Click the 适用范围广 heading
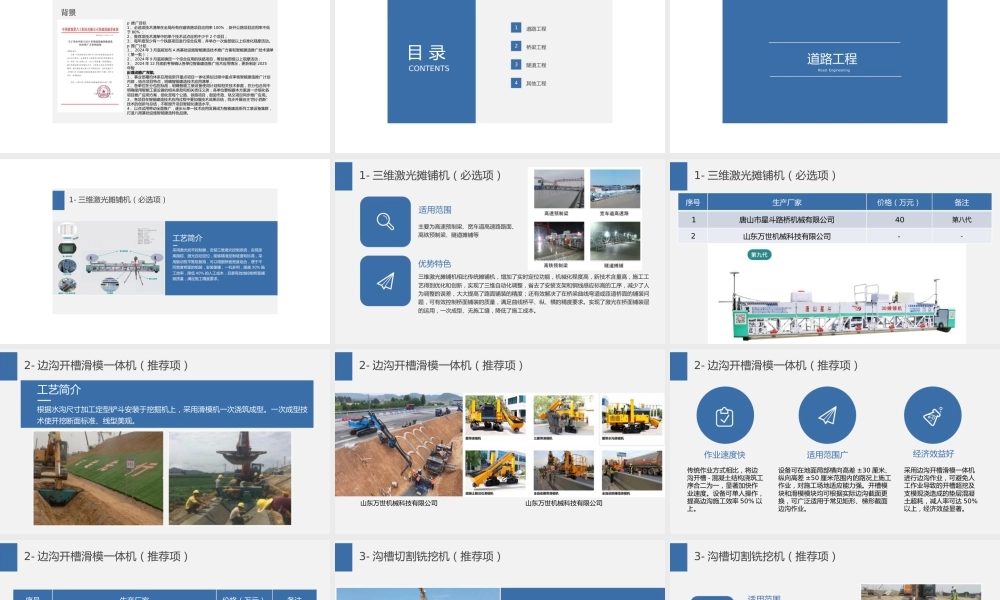The width and height of the screenshot is (1000, 600). pyautogui.click(x=827, y=455)
